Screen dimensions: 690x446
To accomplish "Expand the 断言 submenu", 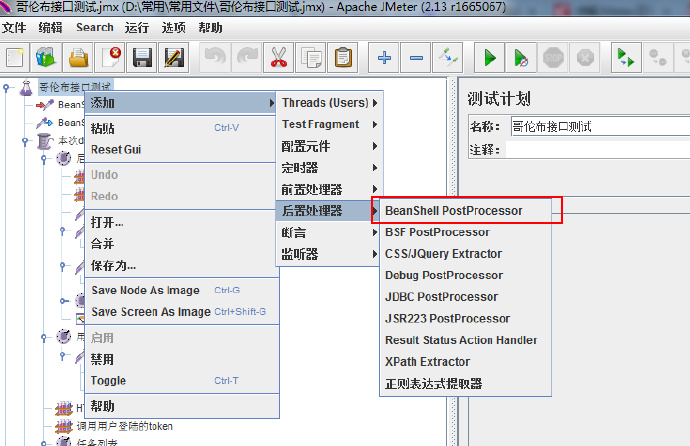I will point(329,232).
